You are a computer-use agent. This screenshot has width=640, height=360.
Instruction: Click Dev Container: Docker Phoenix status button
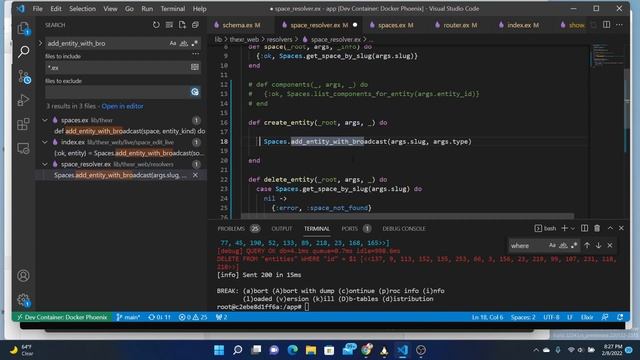coord(62,317)
